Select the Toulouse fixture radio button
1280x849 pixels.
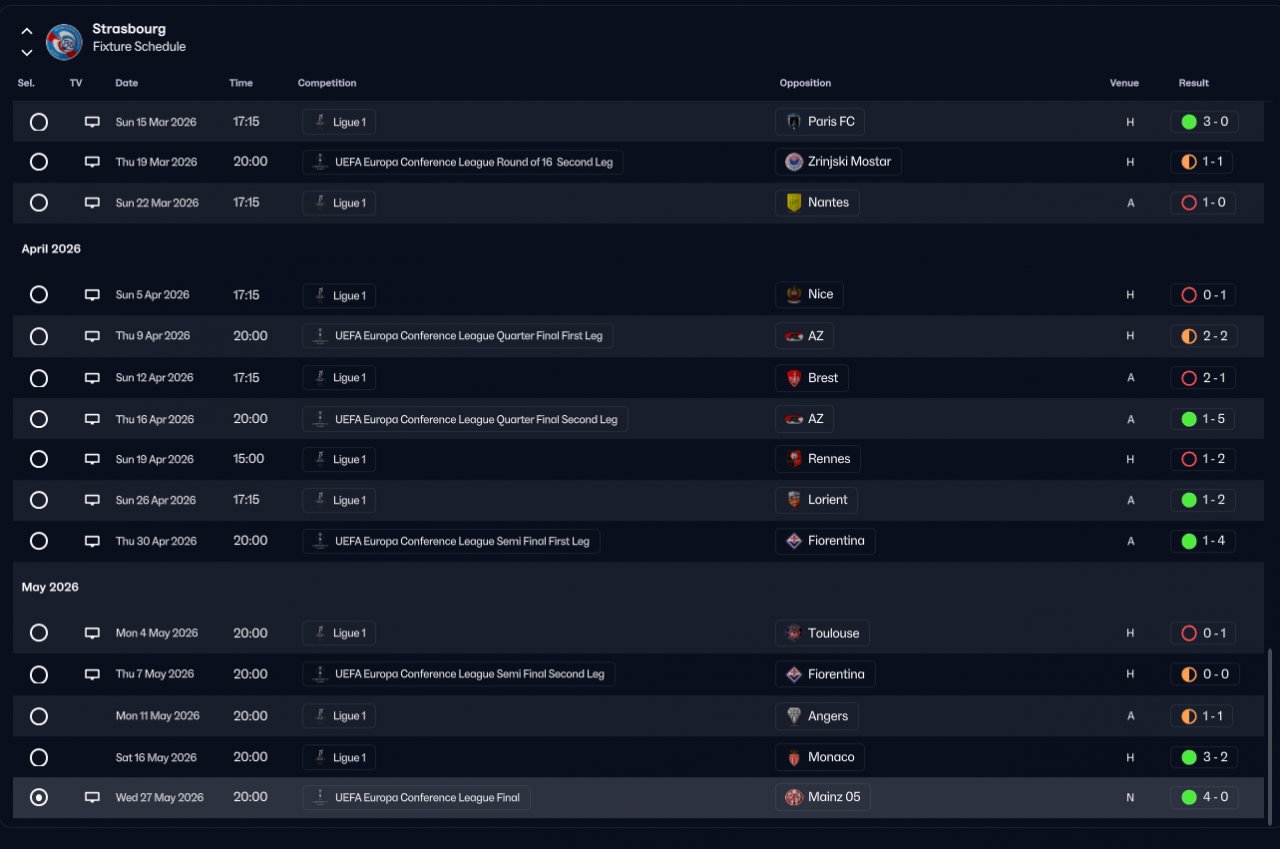[x=39, y=633]
